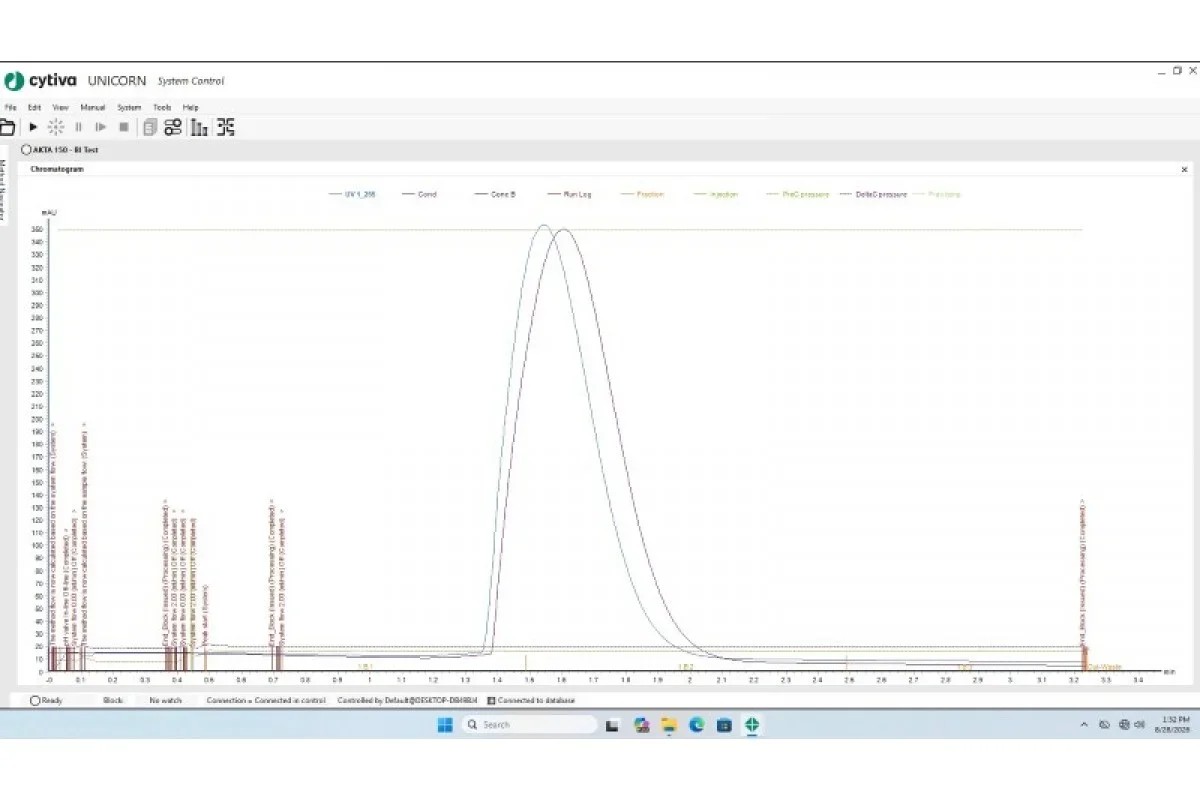Click the Open folder toolbar icon
1200x800 pixels.
[8, 127]
